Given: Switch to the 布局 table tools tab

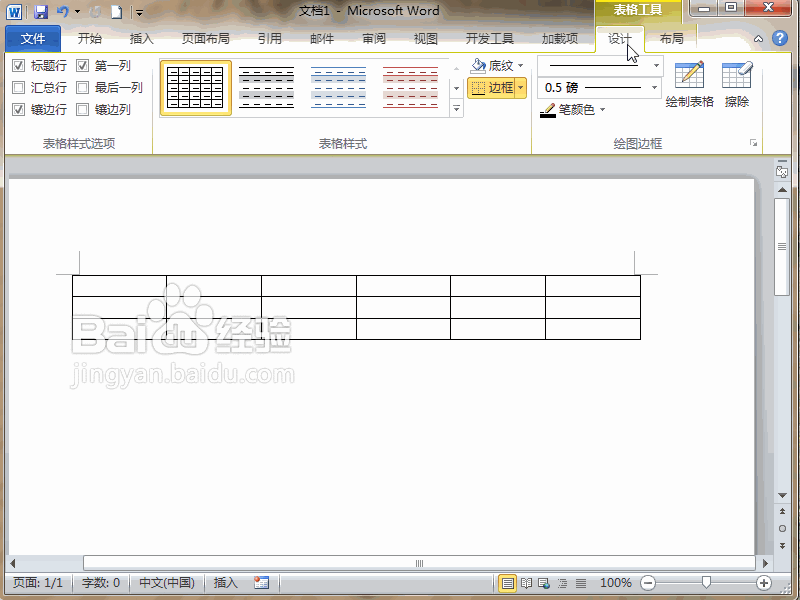Looking at the screenshot, I should click(x=671, y=38).
